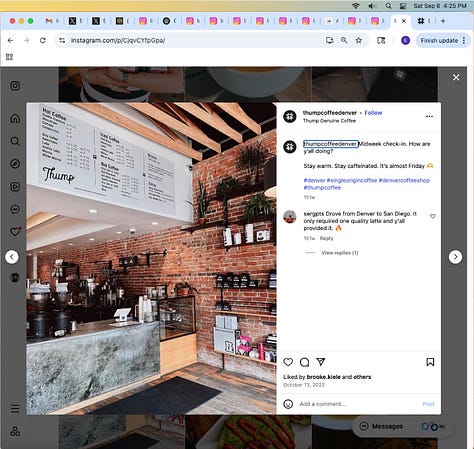The width and height of the screenshot is (474, 449).
Task: Click the browser forward arrow
Action: coord(26,40)
